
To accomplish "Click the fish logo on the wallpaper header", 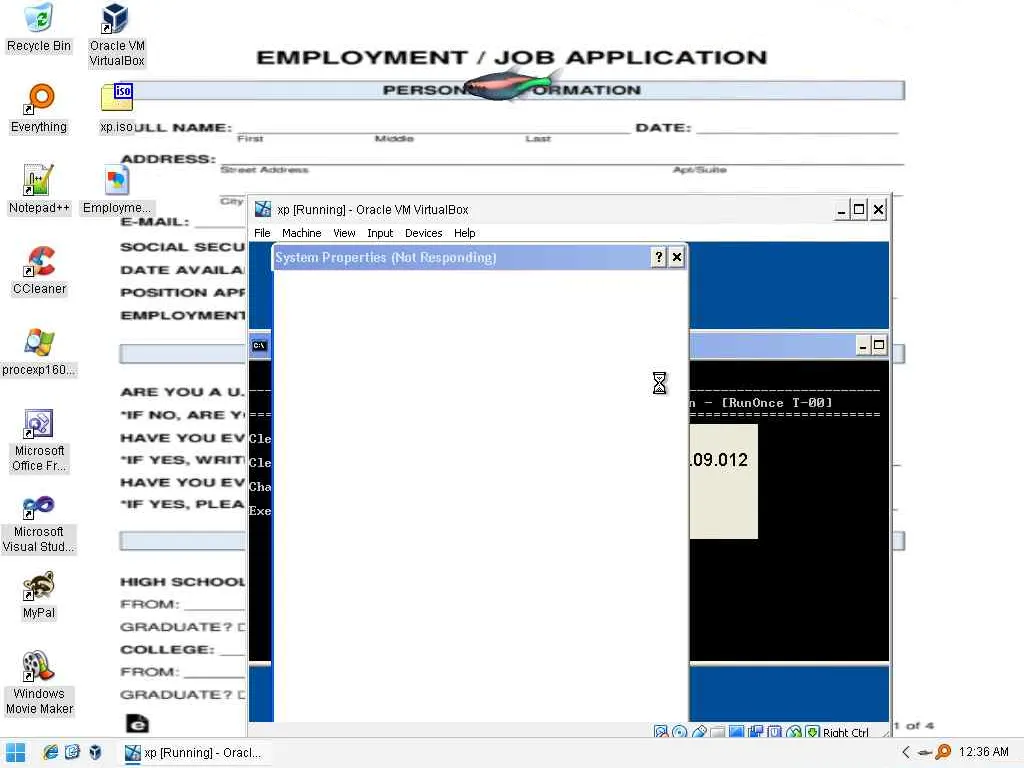I will pos(511,86).
